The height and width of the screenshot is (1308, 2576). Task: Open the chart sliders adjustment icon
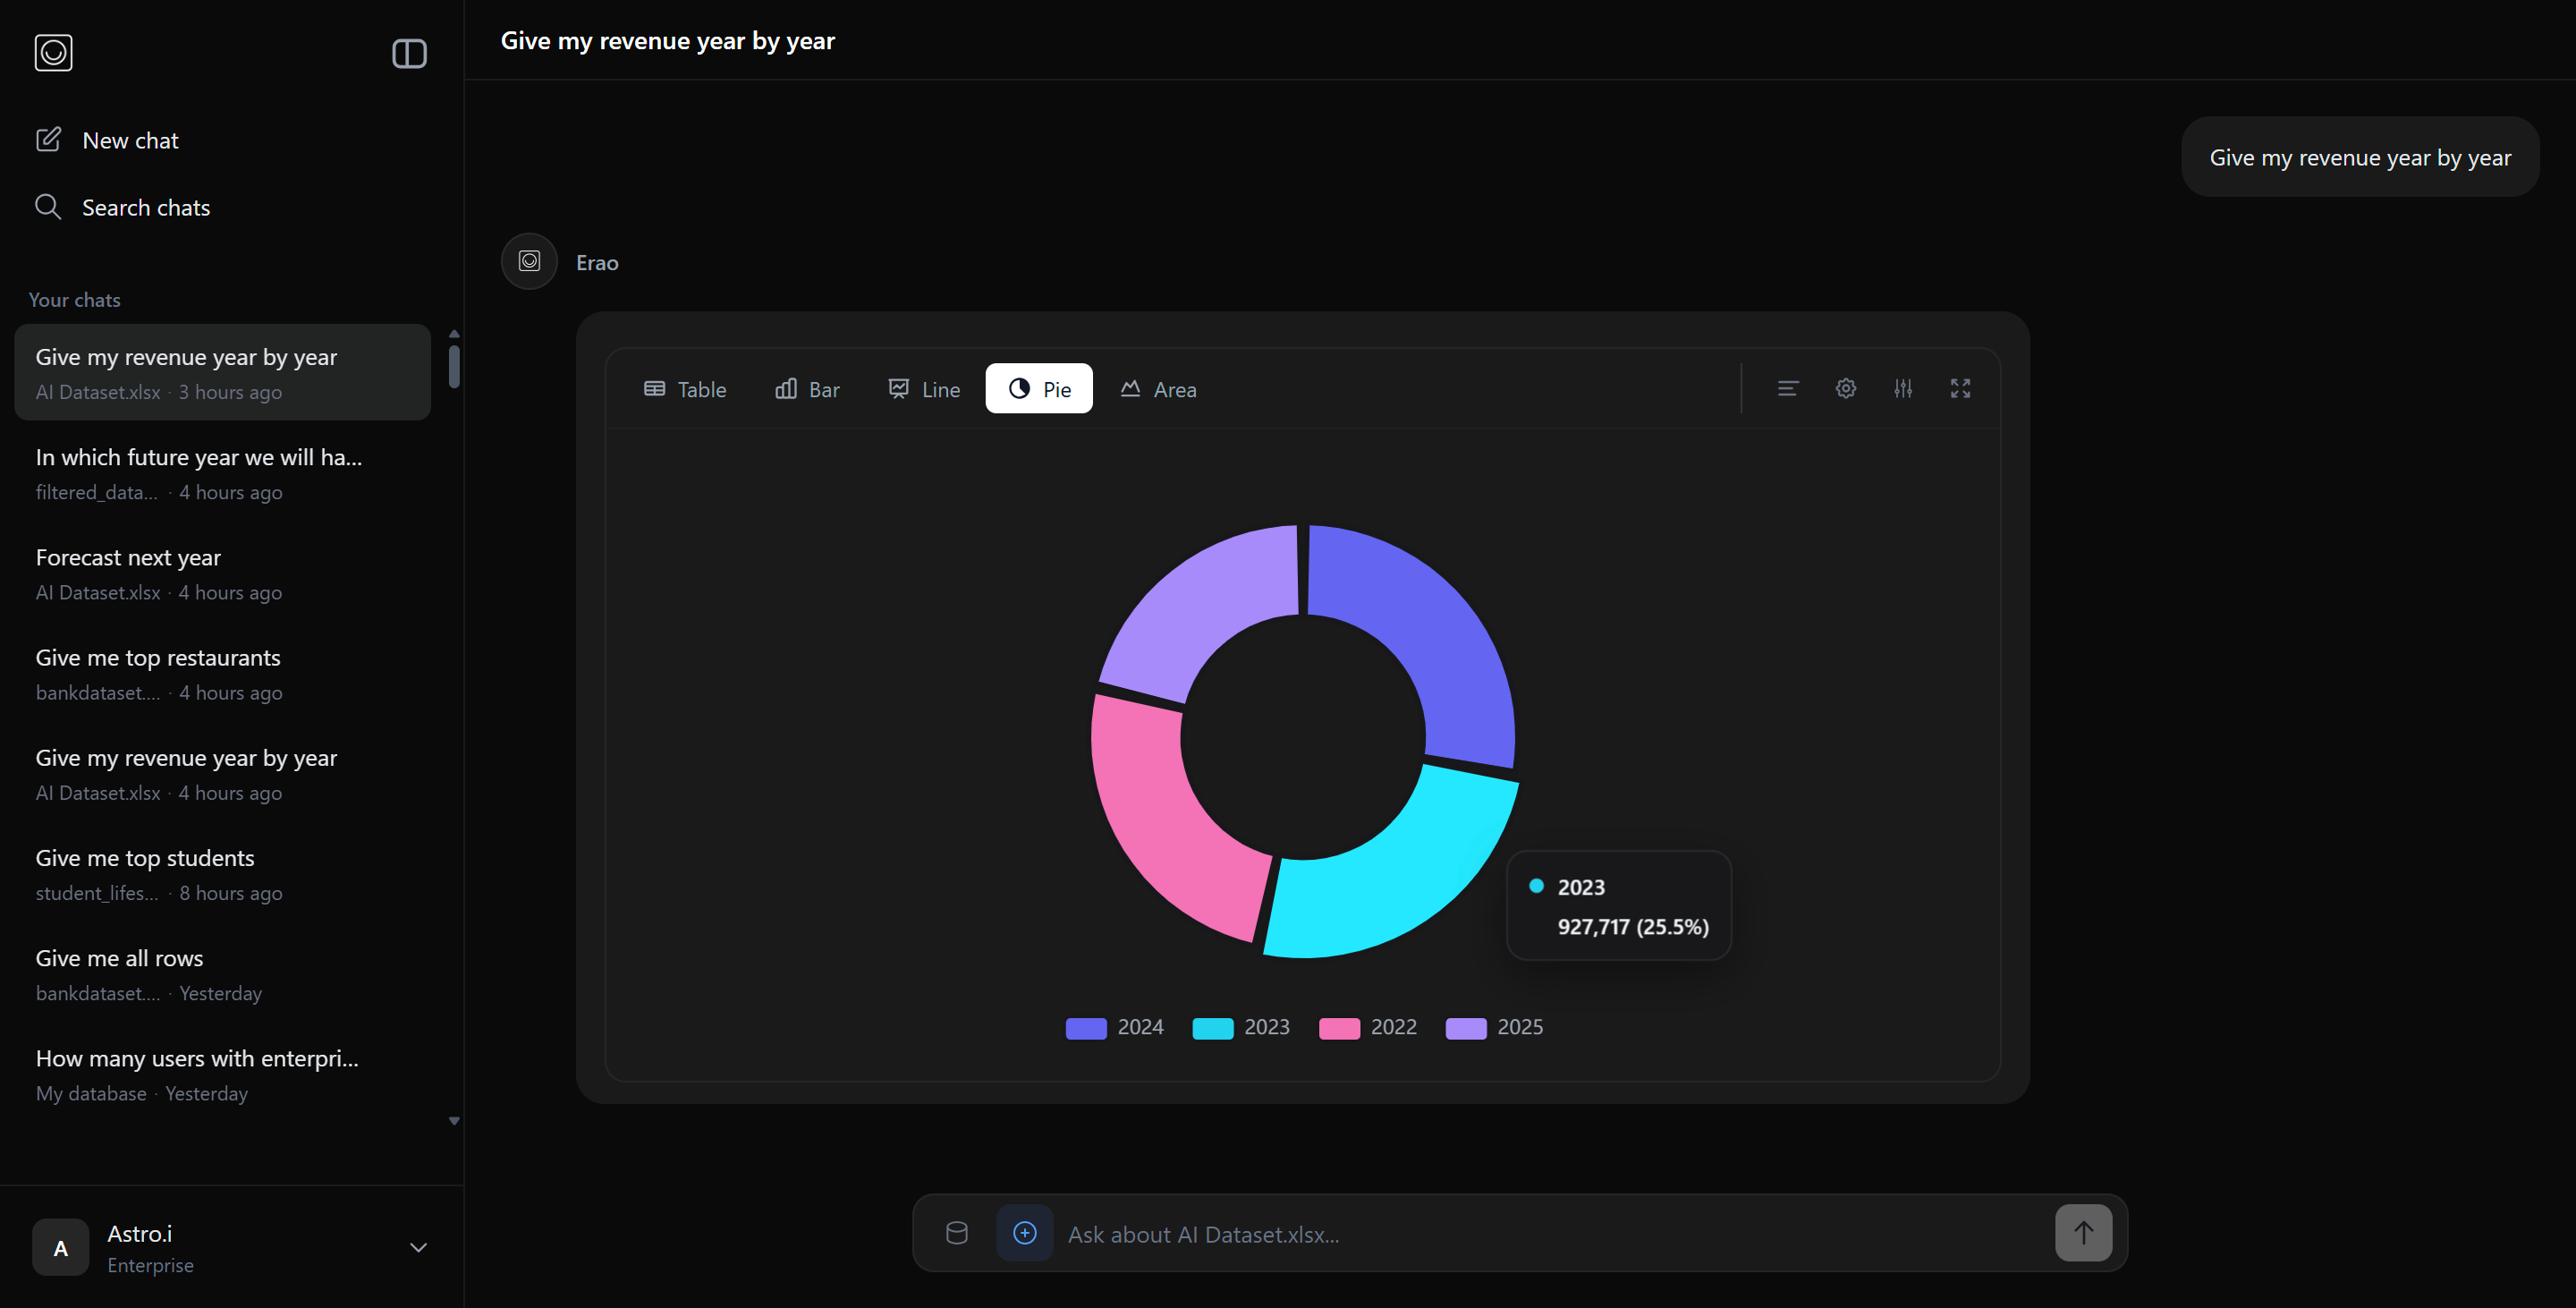point(1902,388)
